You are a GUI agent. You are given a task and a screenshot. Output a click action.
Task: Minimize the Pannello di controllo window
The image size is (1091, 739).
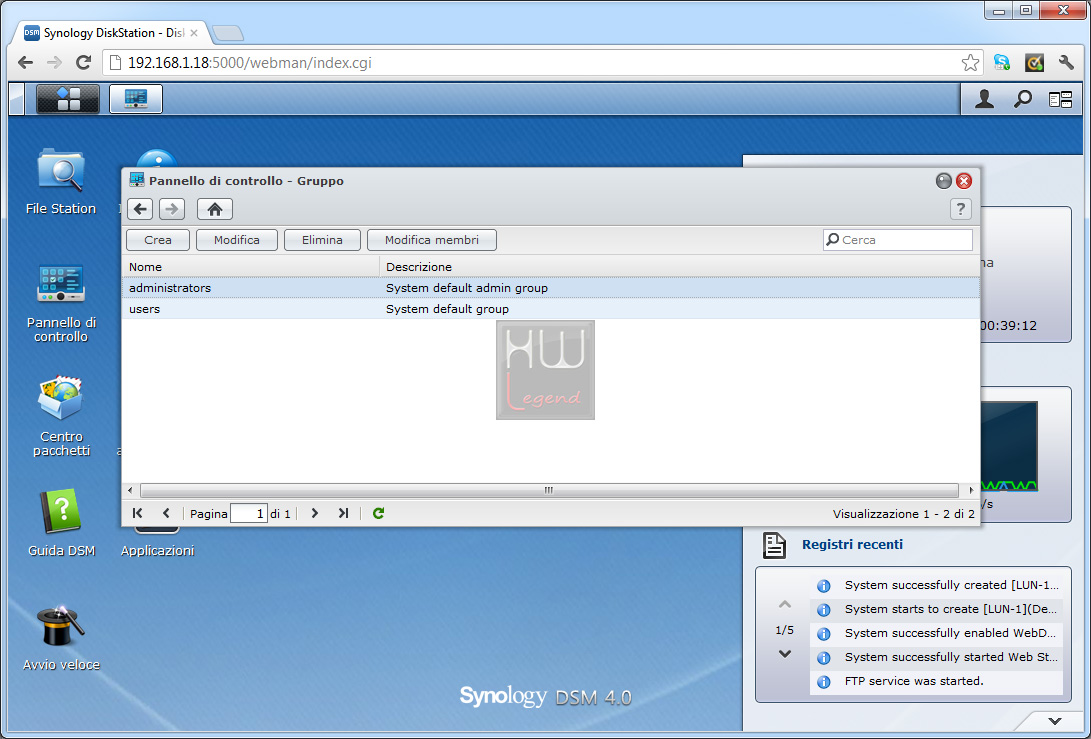(x=943, y=181)
